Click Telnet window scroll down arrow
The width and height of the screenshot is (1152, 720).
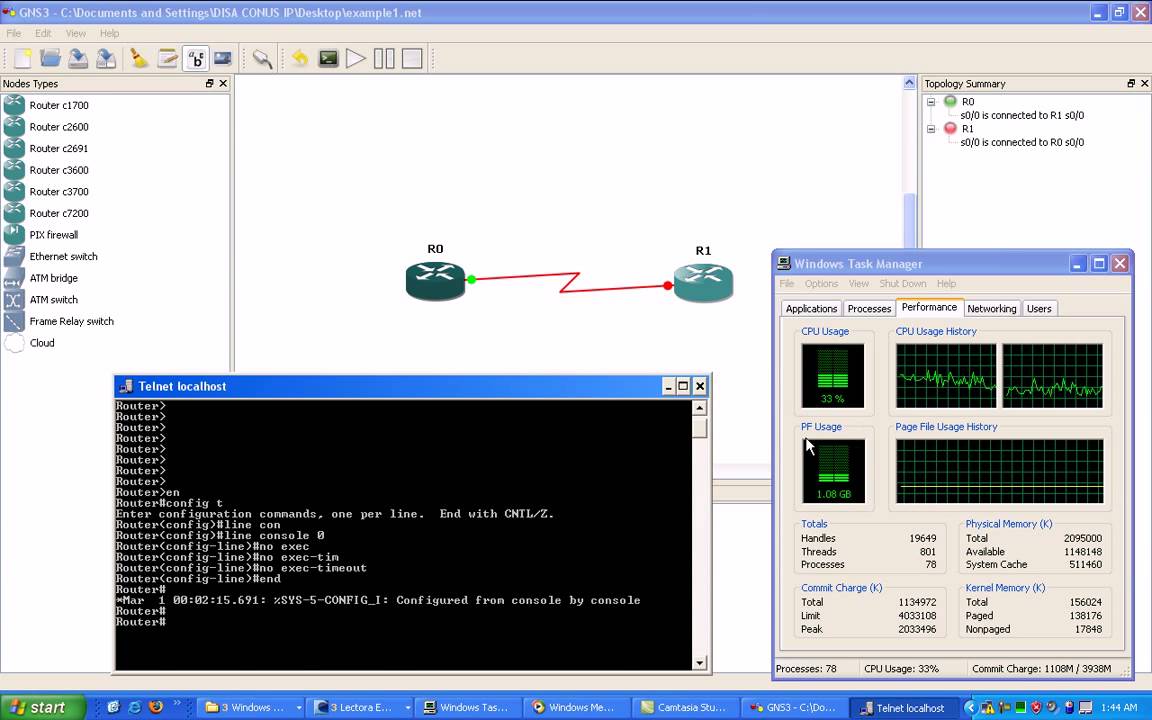pyautogui.click(x=699, y=662)
